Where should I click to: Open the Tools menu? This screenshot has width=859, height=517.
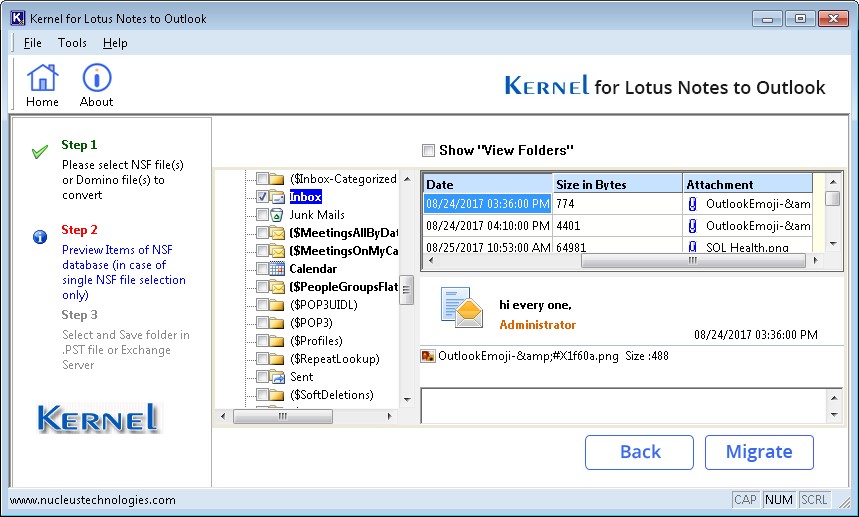[72, 43]
